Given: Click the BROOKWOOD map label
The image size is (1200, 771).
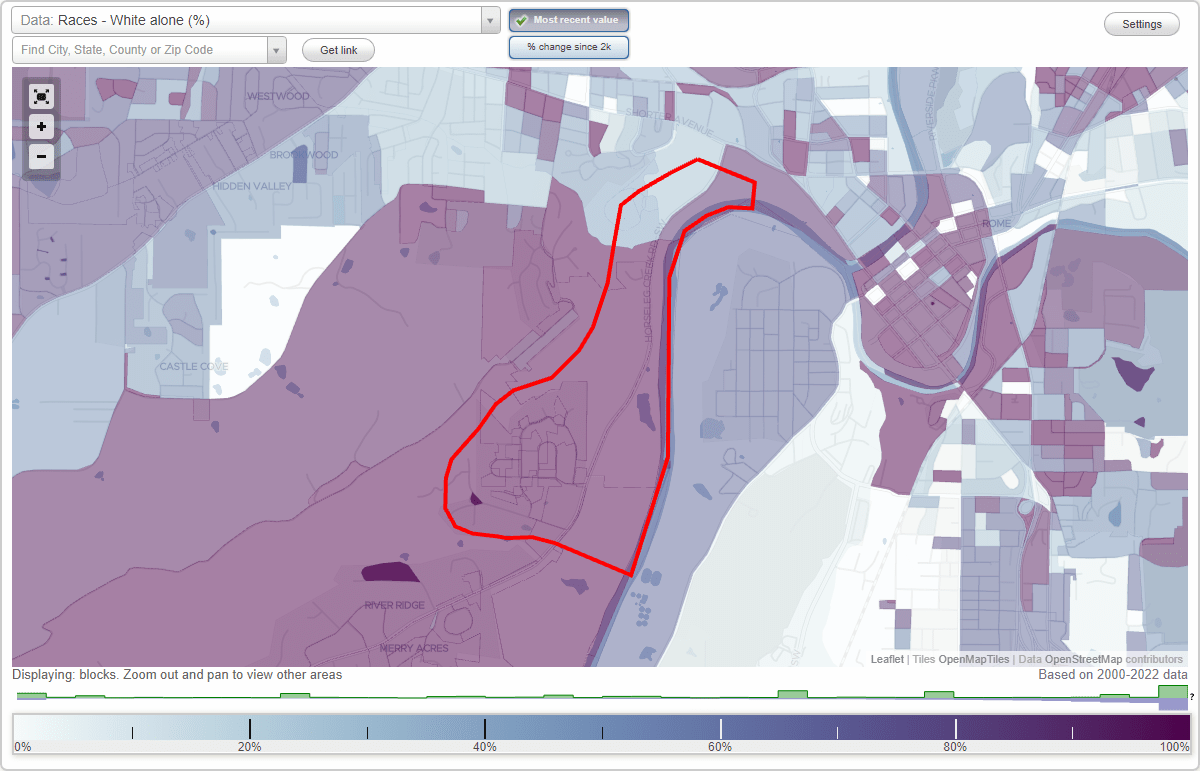Looking at the screenshot, I should (x=303, y=155).
